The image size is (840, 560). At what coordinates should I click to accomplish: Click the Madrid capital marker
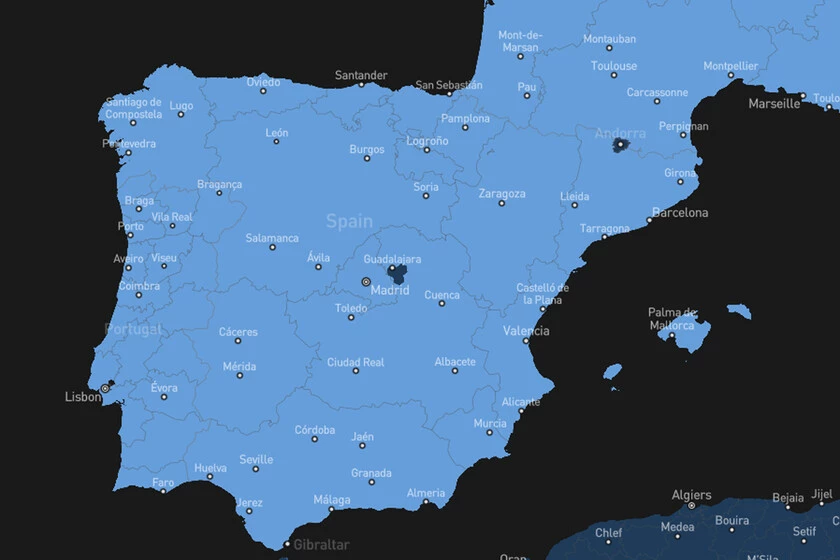pyautogui.click(x=366, y=283)
